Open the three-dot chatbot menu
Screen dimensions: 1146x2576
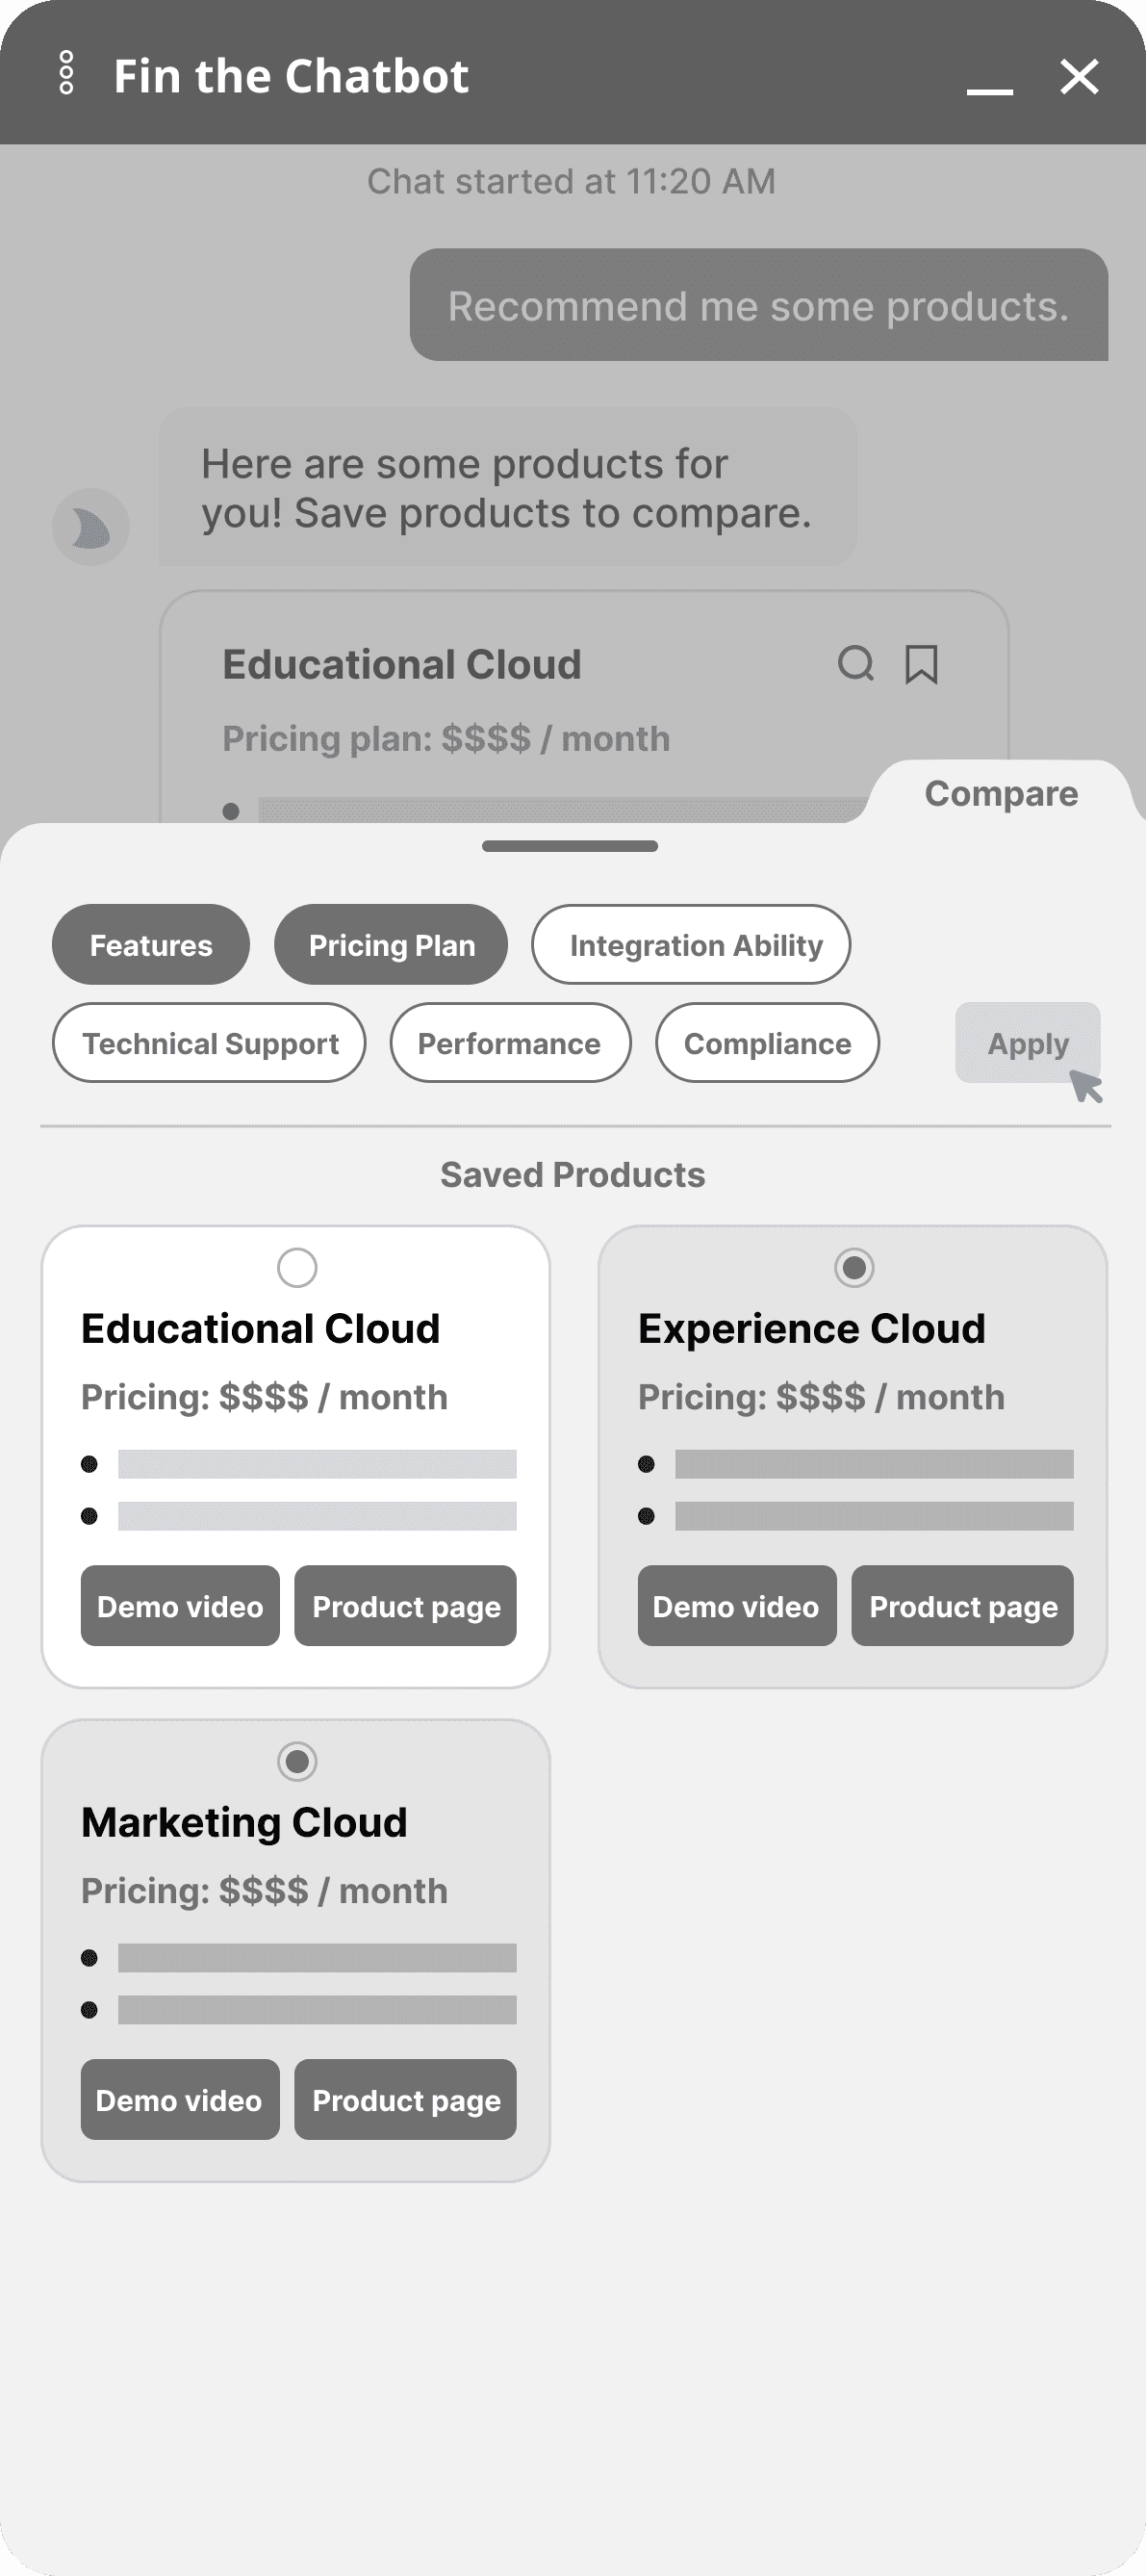click(x=66, y=73)
